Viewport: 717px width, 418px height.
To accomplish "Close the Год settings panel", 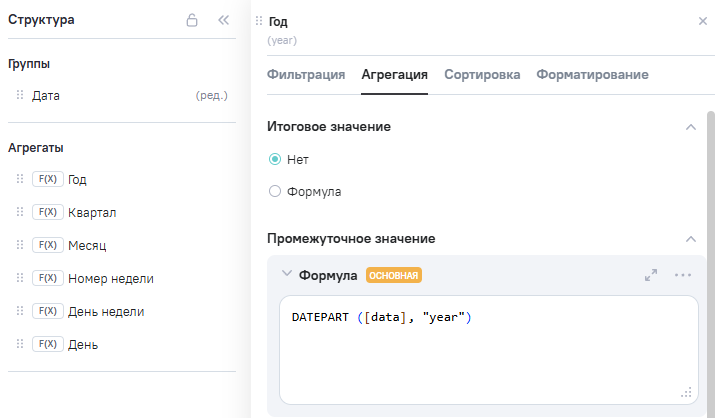I will [x=702, y=21].
